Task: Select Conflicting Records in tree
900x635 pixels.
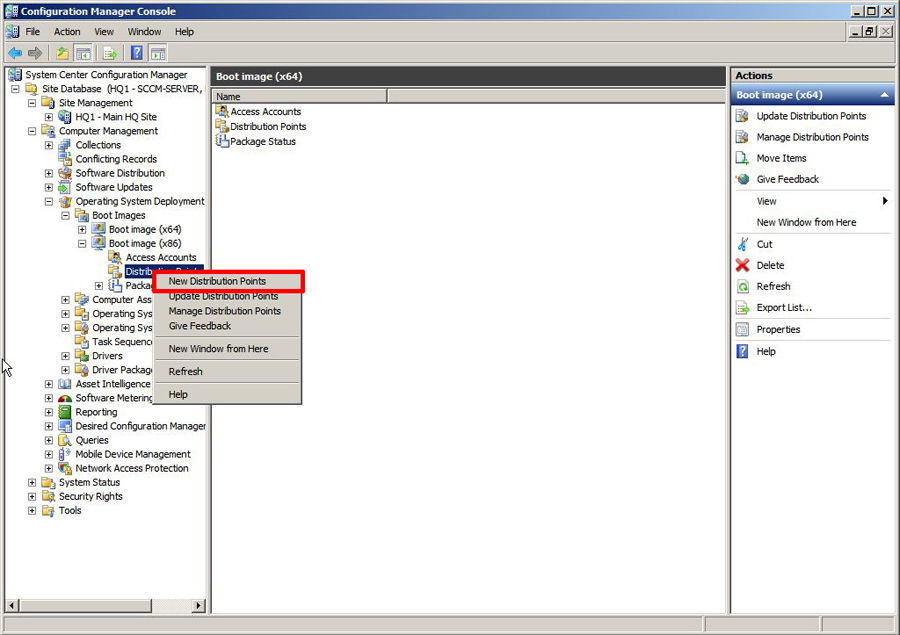Action: [116, 159]
